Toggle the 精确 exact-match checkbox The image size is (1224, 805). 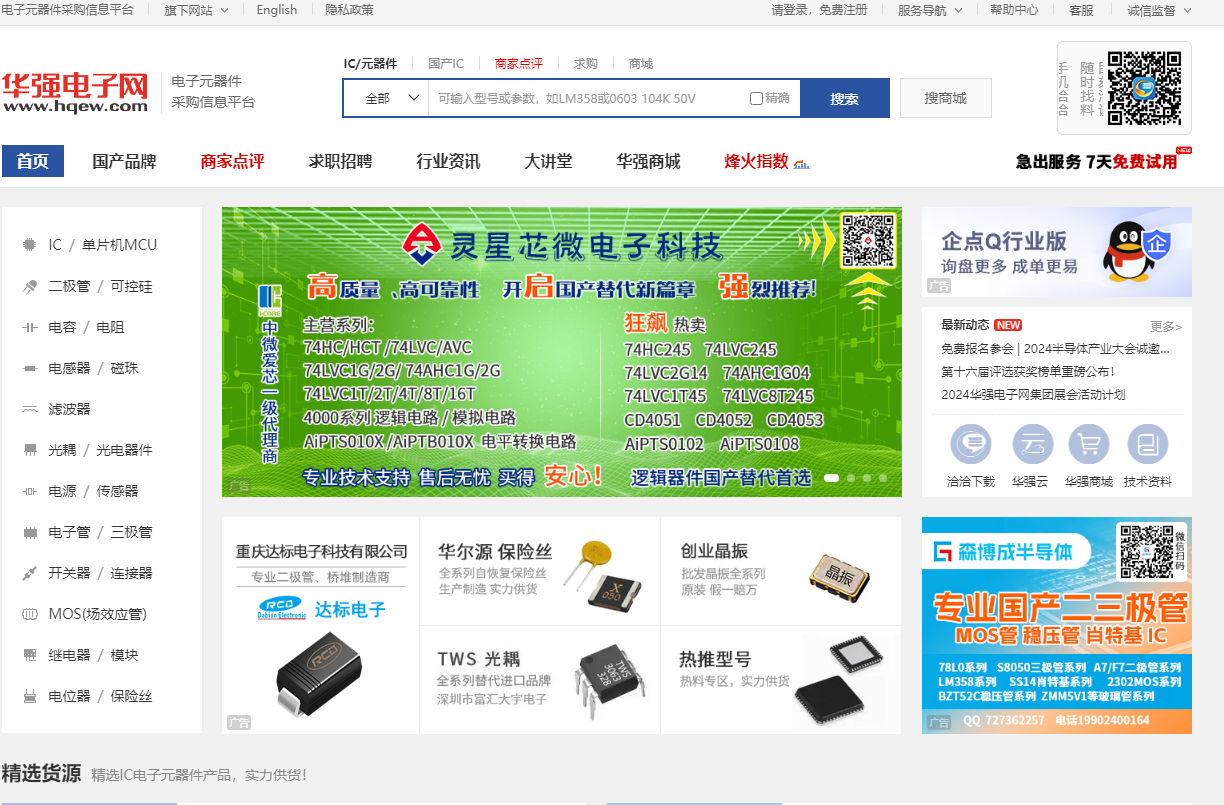pos(756,98)
